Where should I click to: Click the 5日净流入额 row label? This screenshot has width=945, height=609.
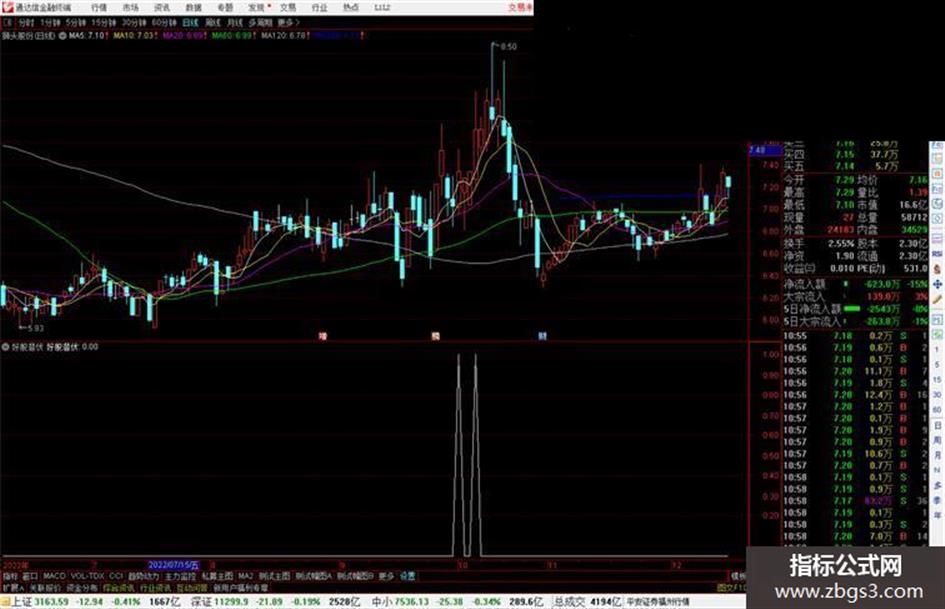pos(812,309)
